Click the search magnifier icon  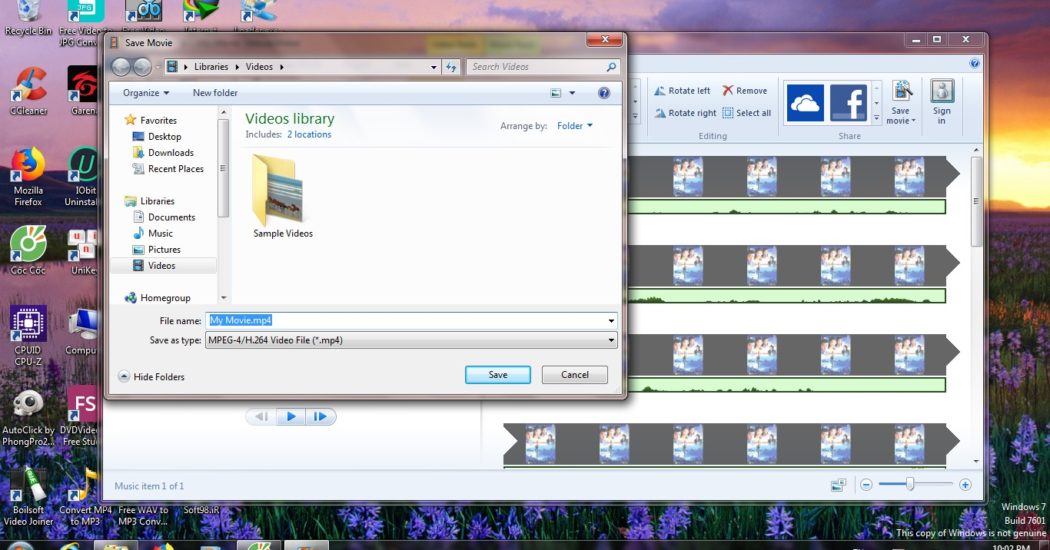[611, 67]
